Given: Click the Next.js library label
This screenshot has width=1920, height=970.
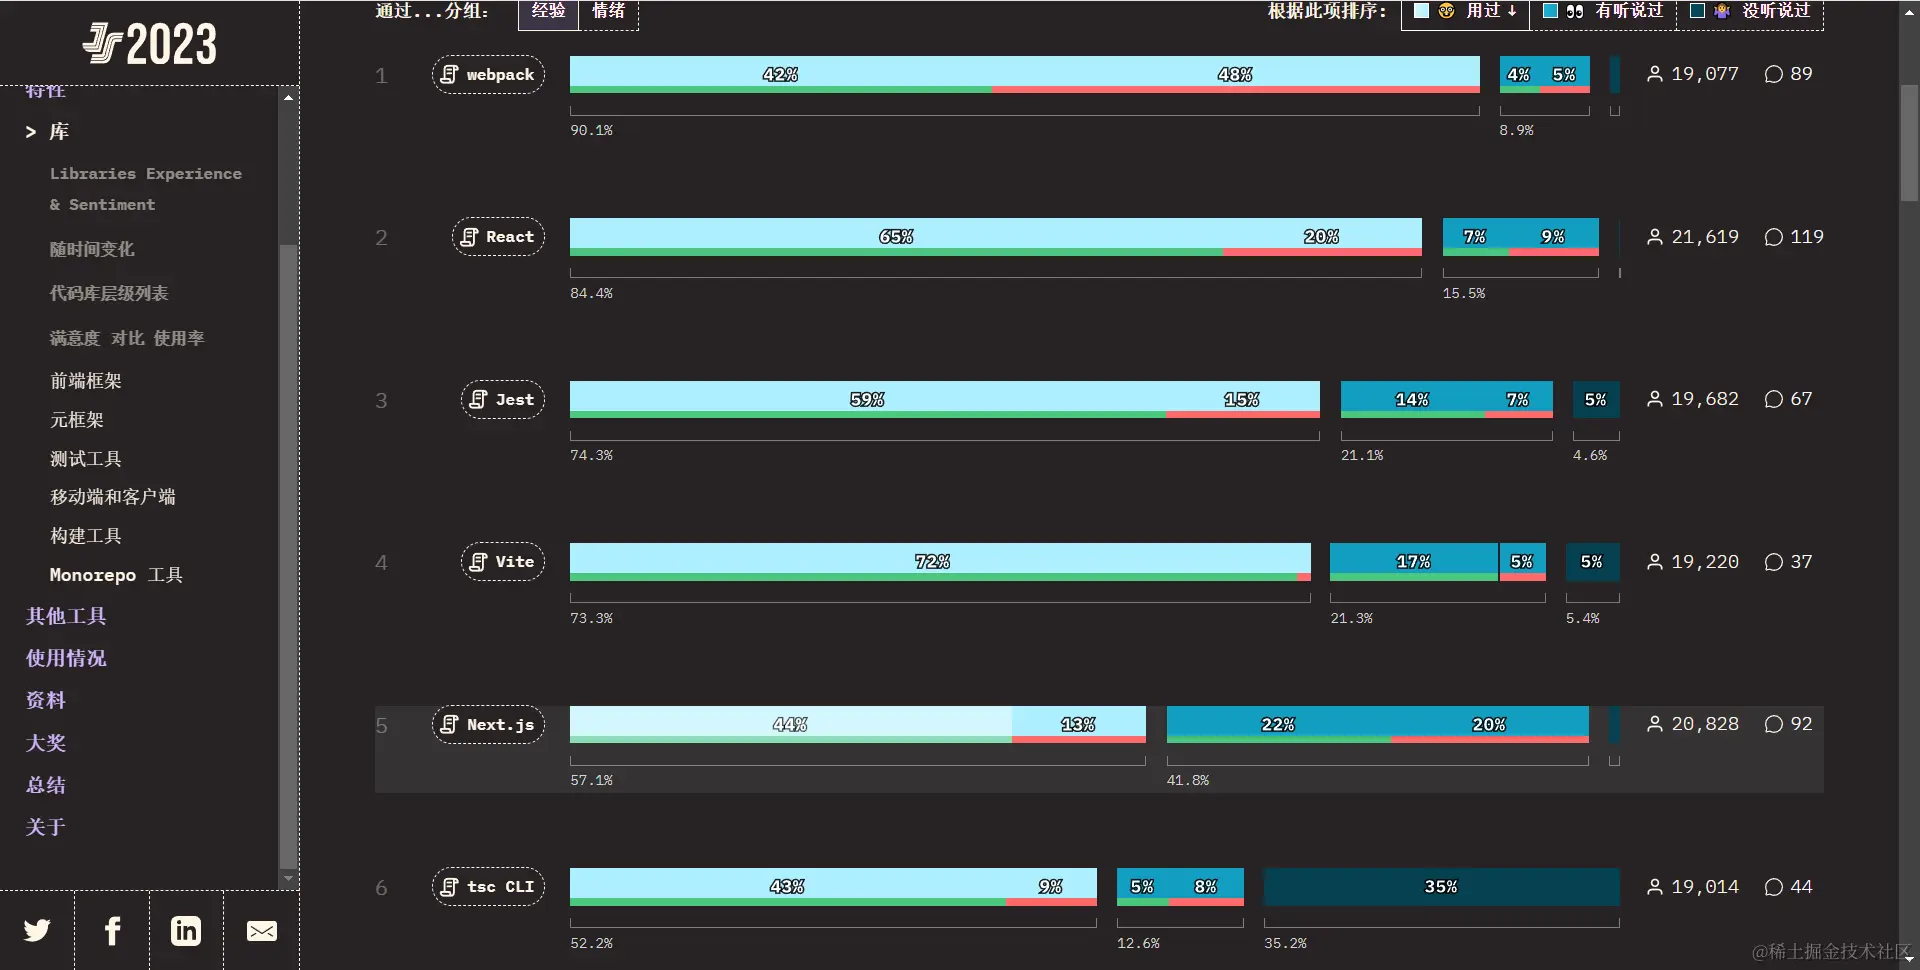Looking at the screenshot, I should pyautogui.click(x=488, y=725).
